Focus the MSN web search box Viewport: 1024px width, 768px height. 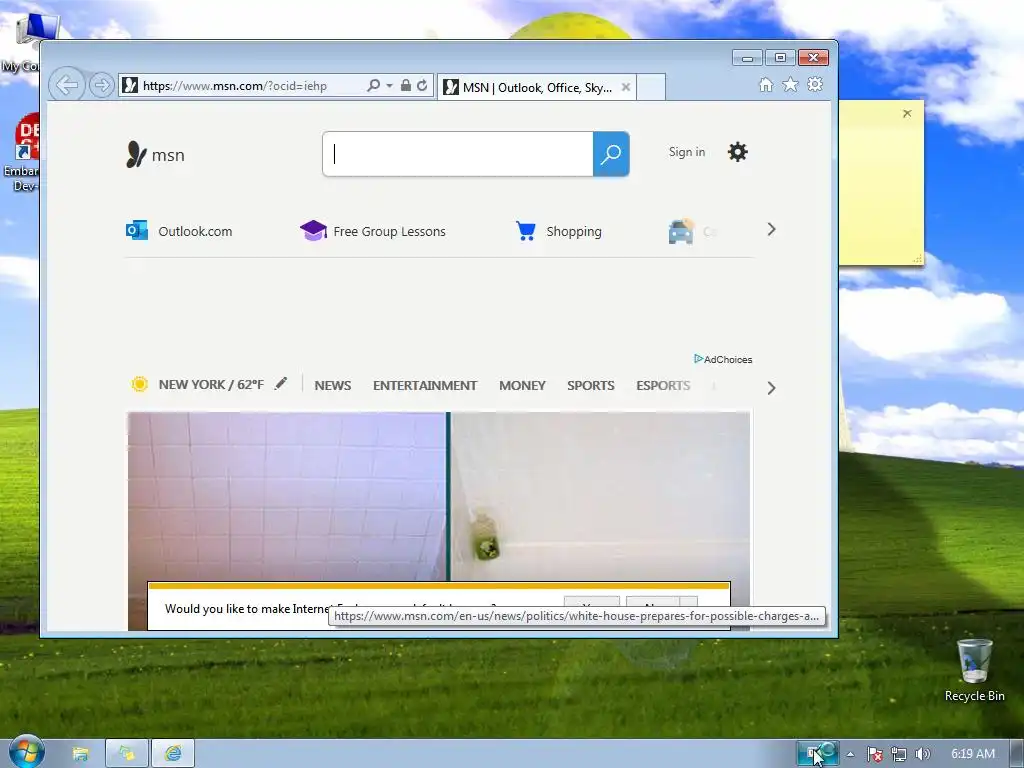[x=458, y=154]
